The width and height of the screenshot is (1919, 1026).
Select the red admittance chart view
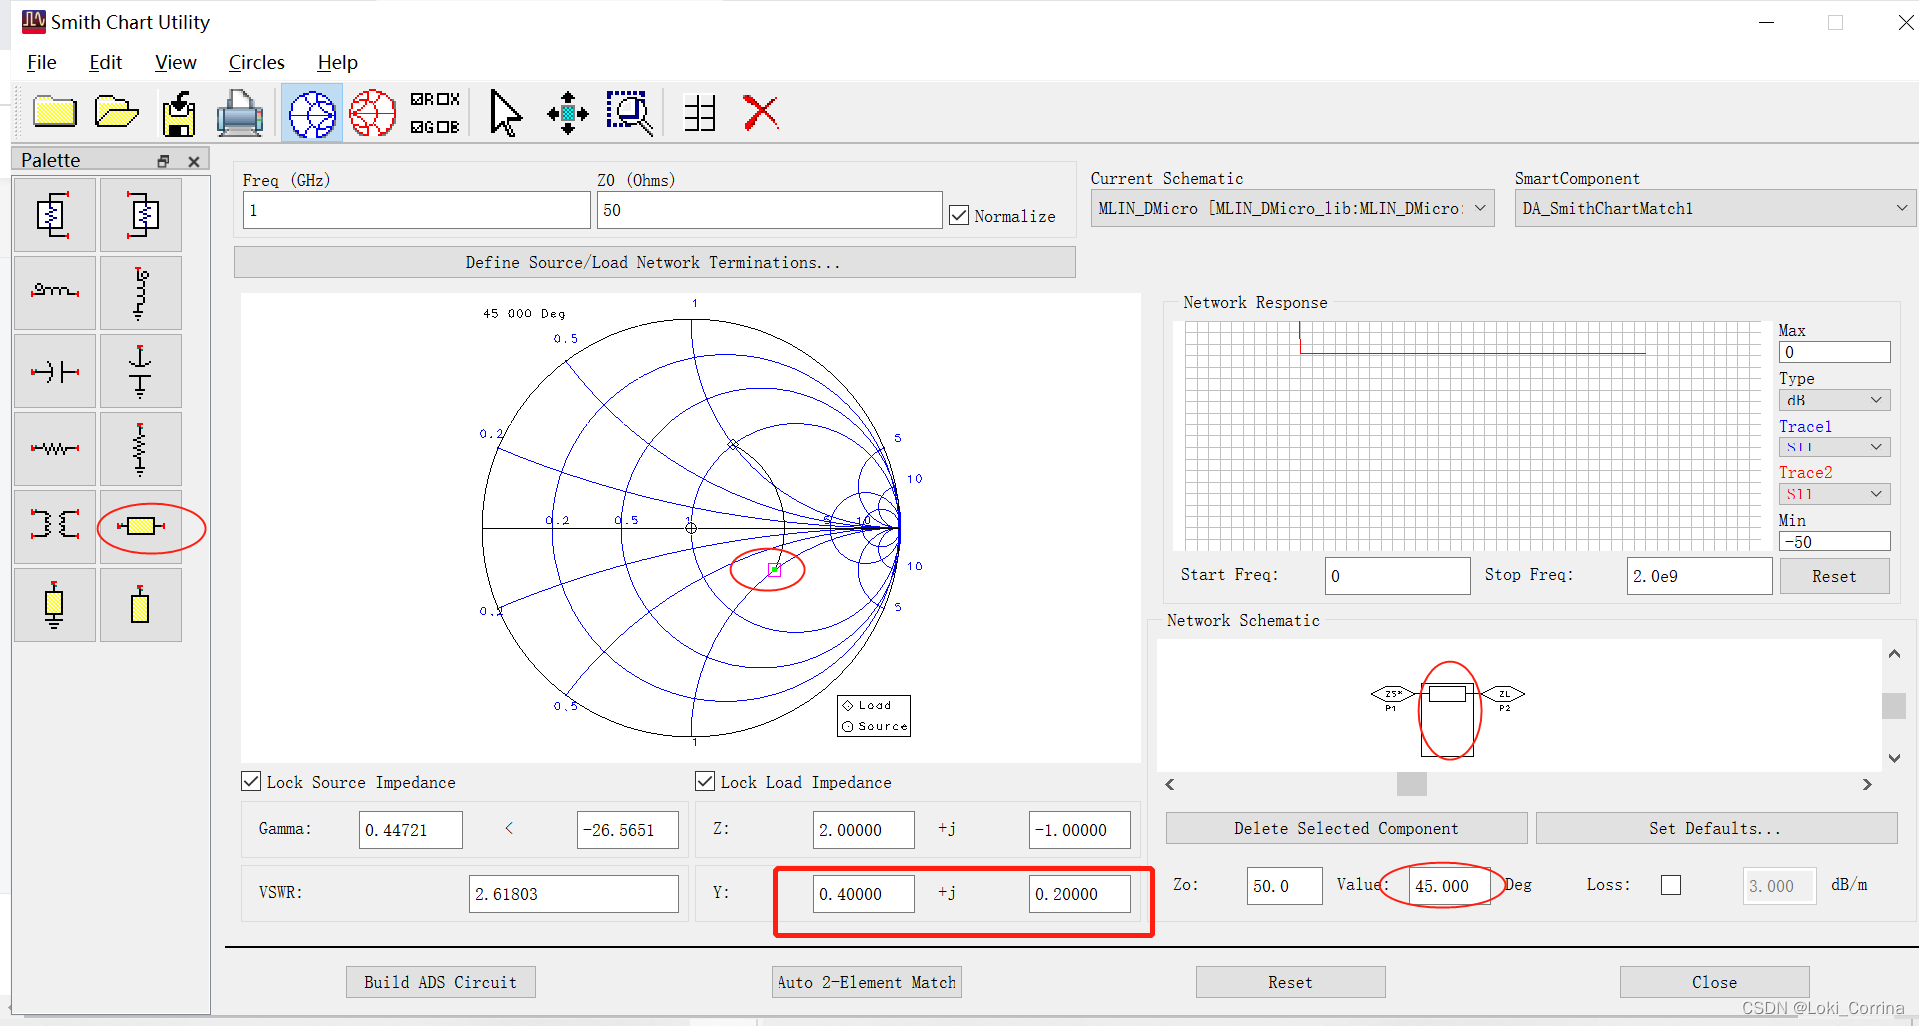373,113
